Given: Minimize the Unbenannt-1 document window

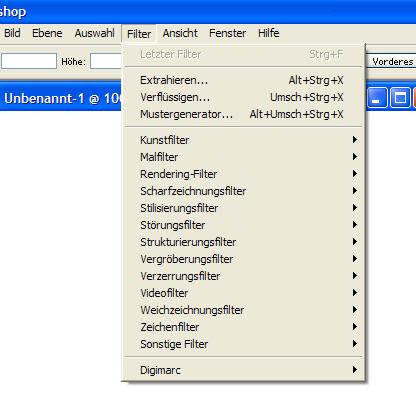Looking at the screenshot, I should coord(377,98).
